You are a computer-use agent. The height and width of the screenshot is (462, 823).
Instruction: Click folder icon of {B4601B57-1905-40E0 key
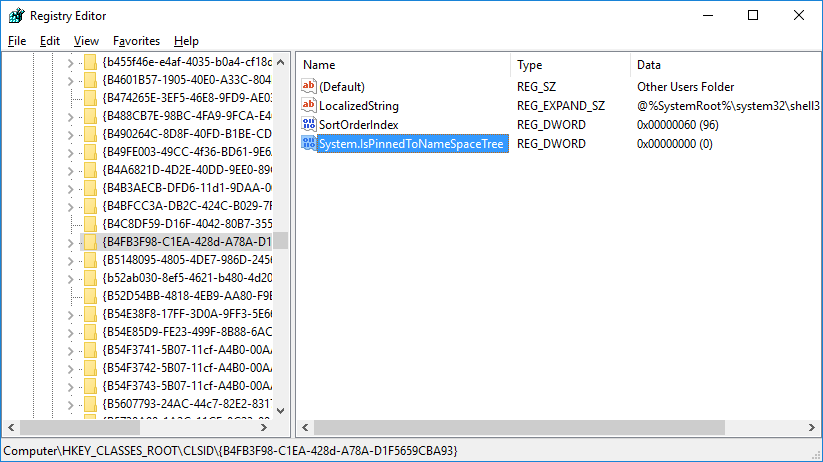(x=90, y=80)
